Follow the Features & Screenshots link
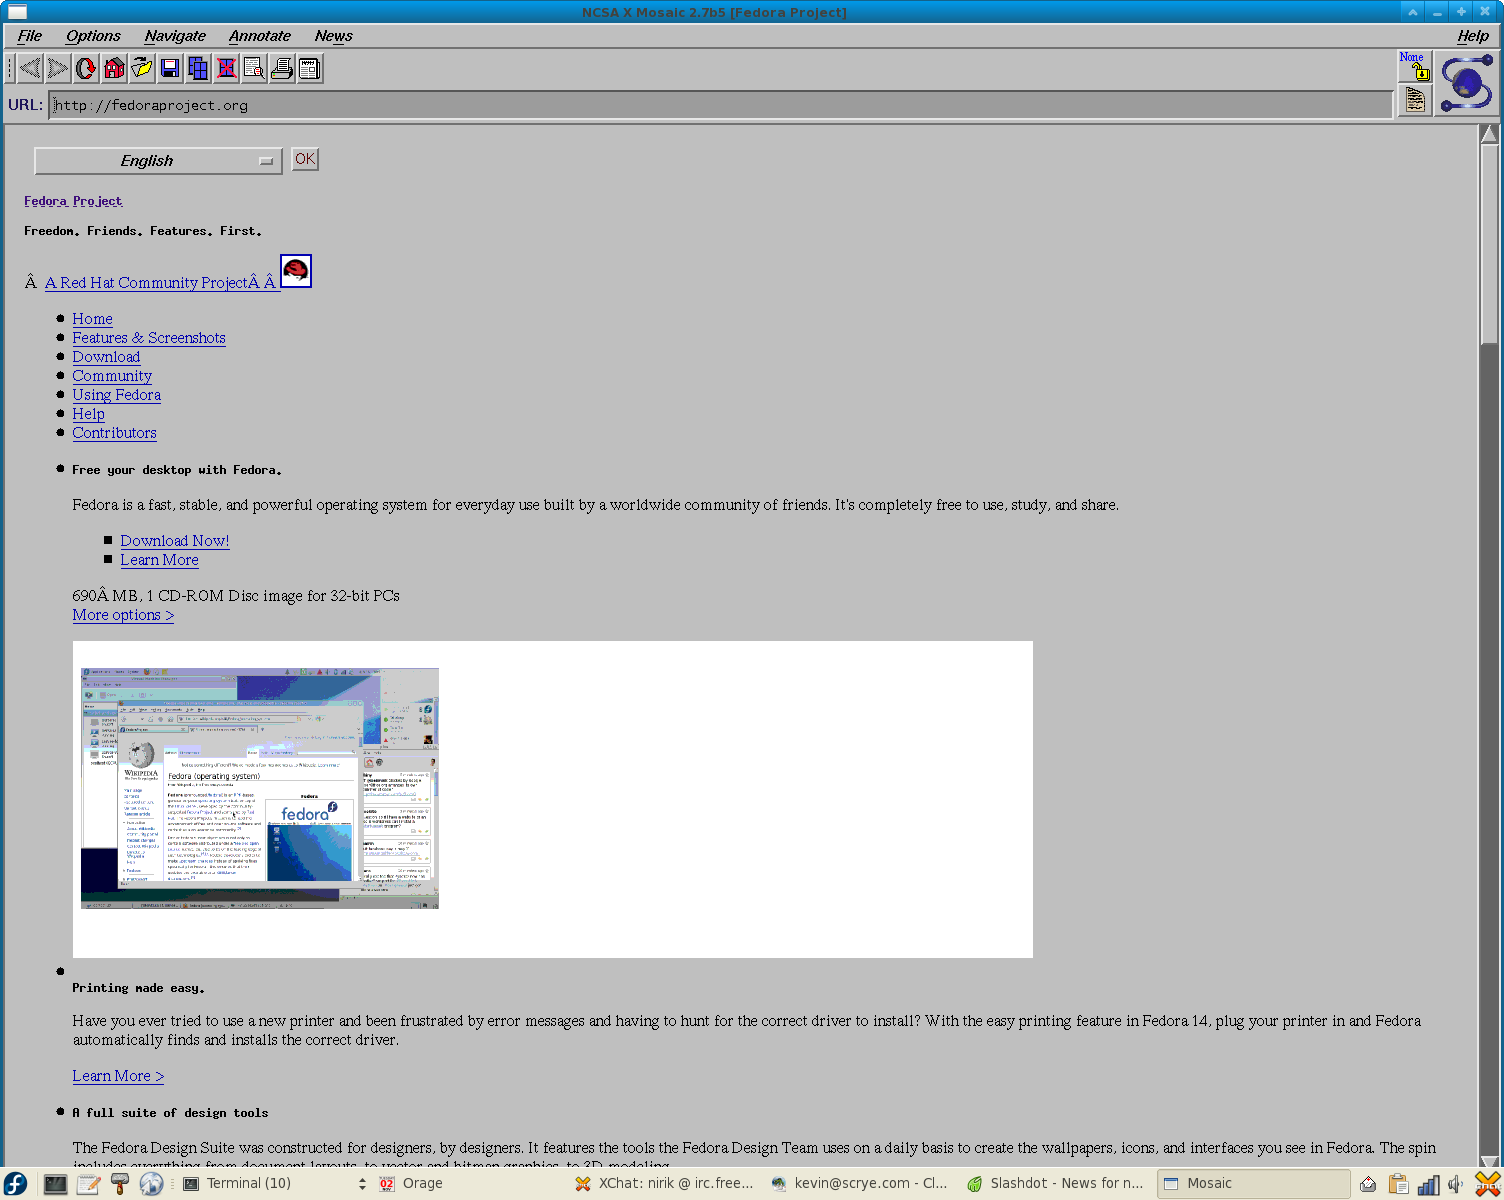 pos(149,338)
